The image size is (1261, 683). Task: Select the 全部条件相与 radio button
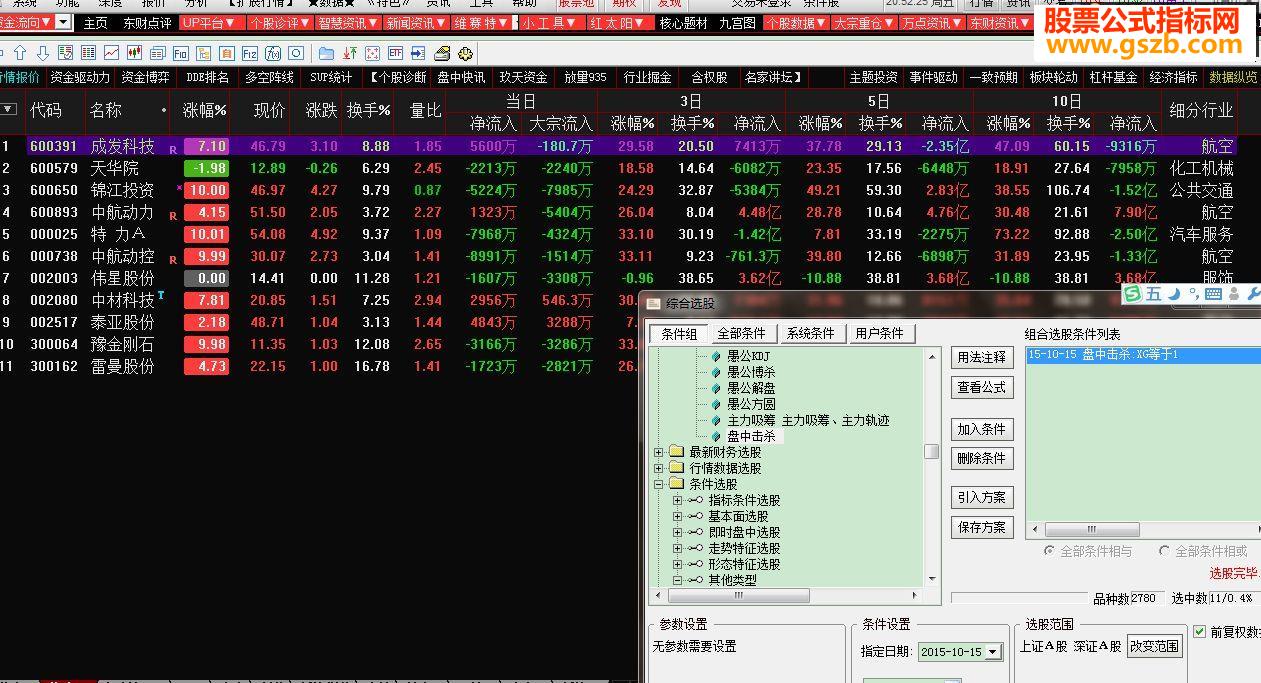(1049, 551)
